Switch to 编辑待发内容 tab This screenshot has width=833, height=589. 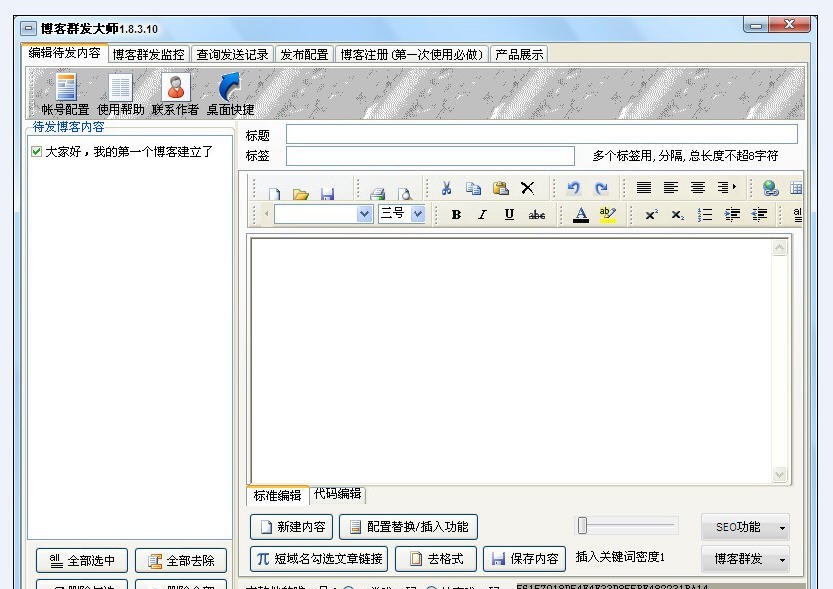pyautogui.click(x=64, y=53)
